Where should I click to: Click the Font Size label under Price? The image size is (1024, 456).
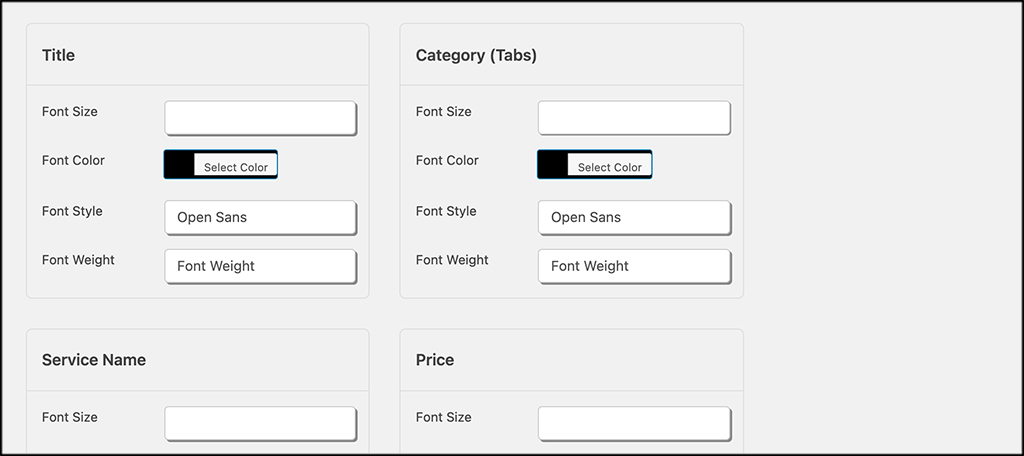(x=443, y=417)
